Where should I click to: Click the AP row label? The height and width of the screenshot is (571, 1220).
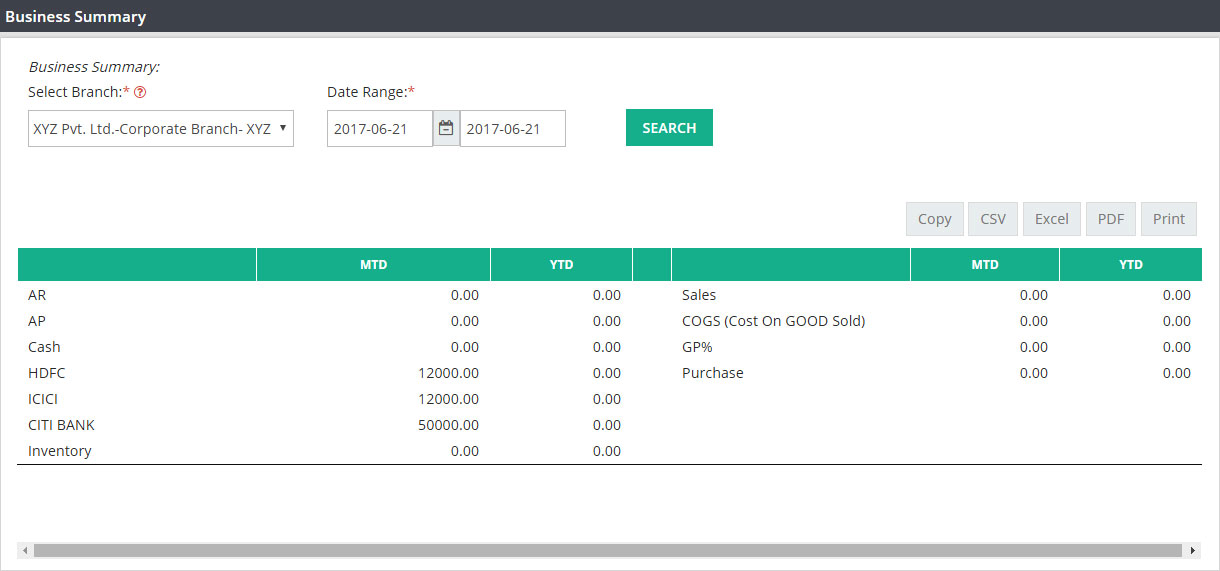click(37, 321)
